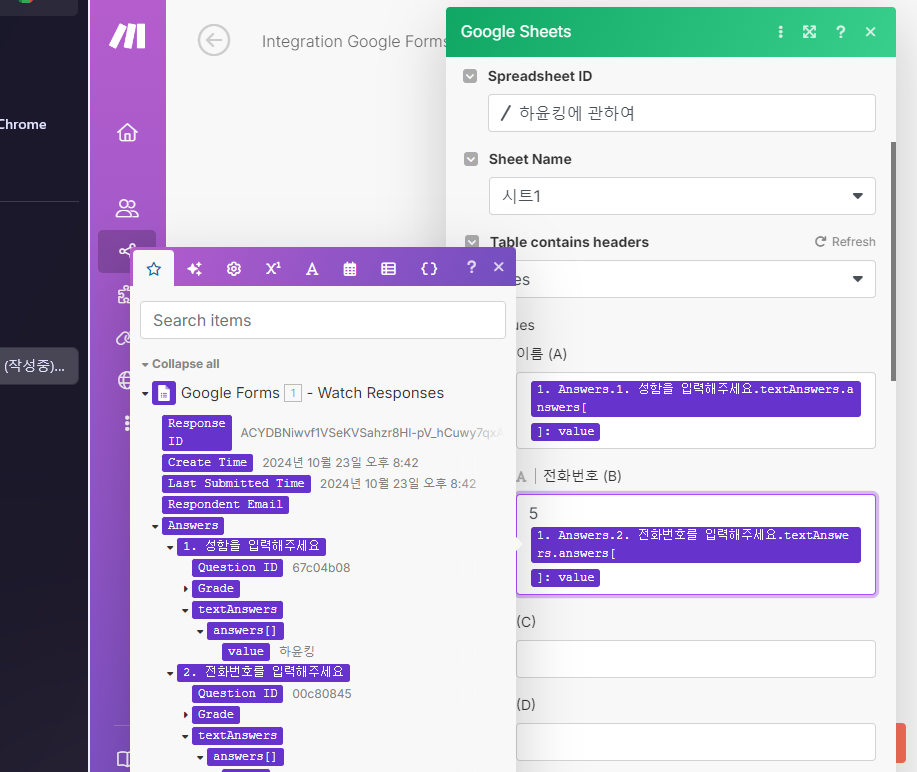
Task: Open help for the Google Sheets module
Action: pyautogui.click(x=840, y=32)
